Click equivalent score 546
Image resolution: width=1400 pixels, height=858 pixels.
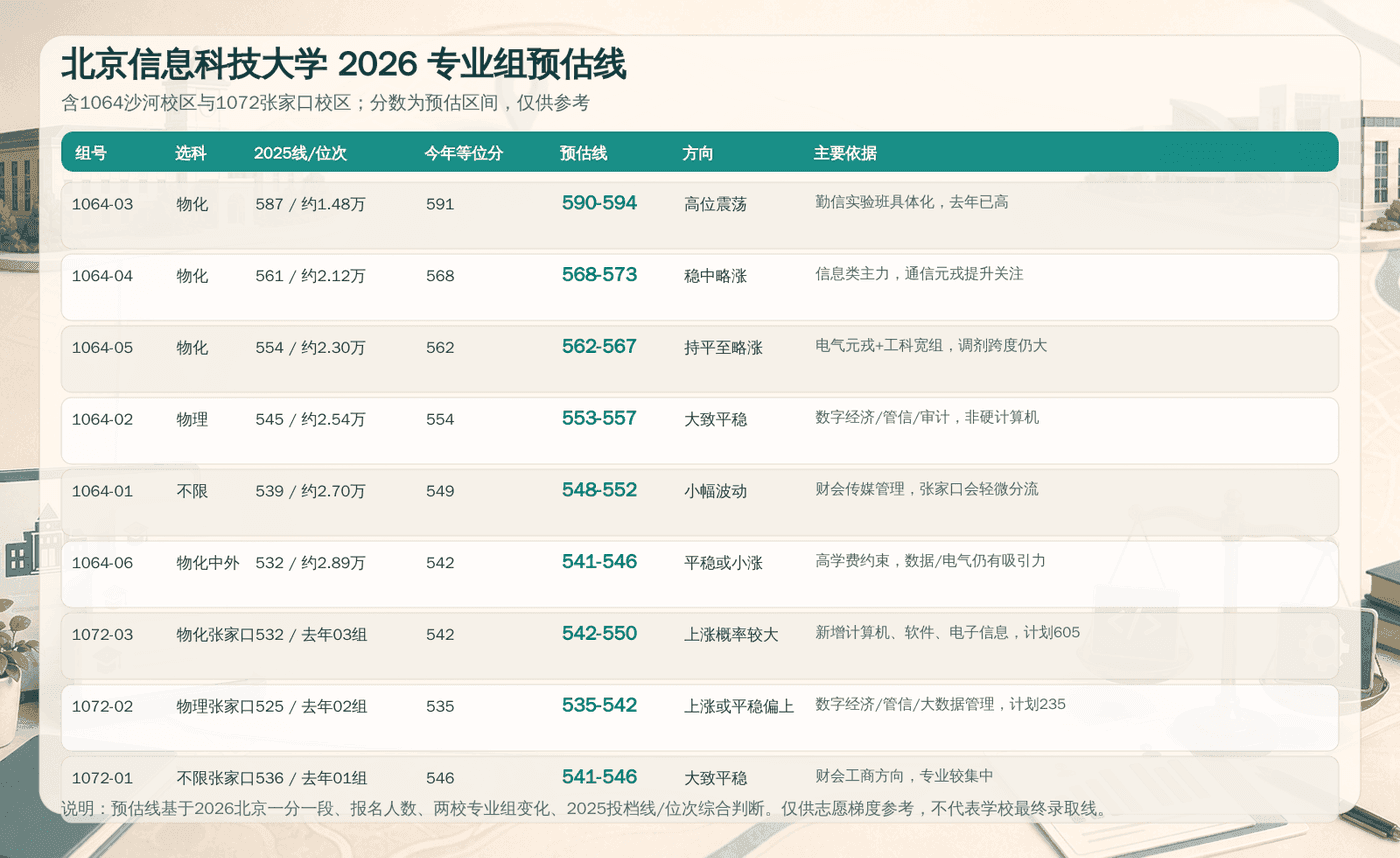pos(440,778)
